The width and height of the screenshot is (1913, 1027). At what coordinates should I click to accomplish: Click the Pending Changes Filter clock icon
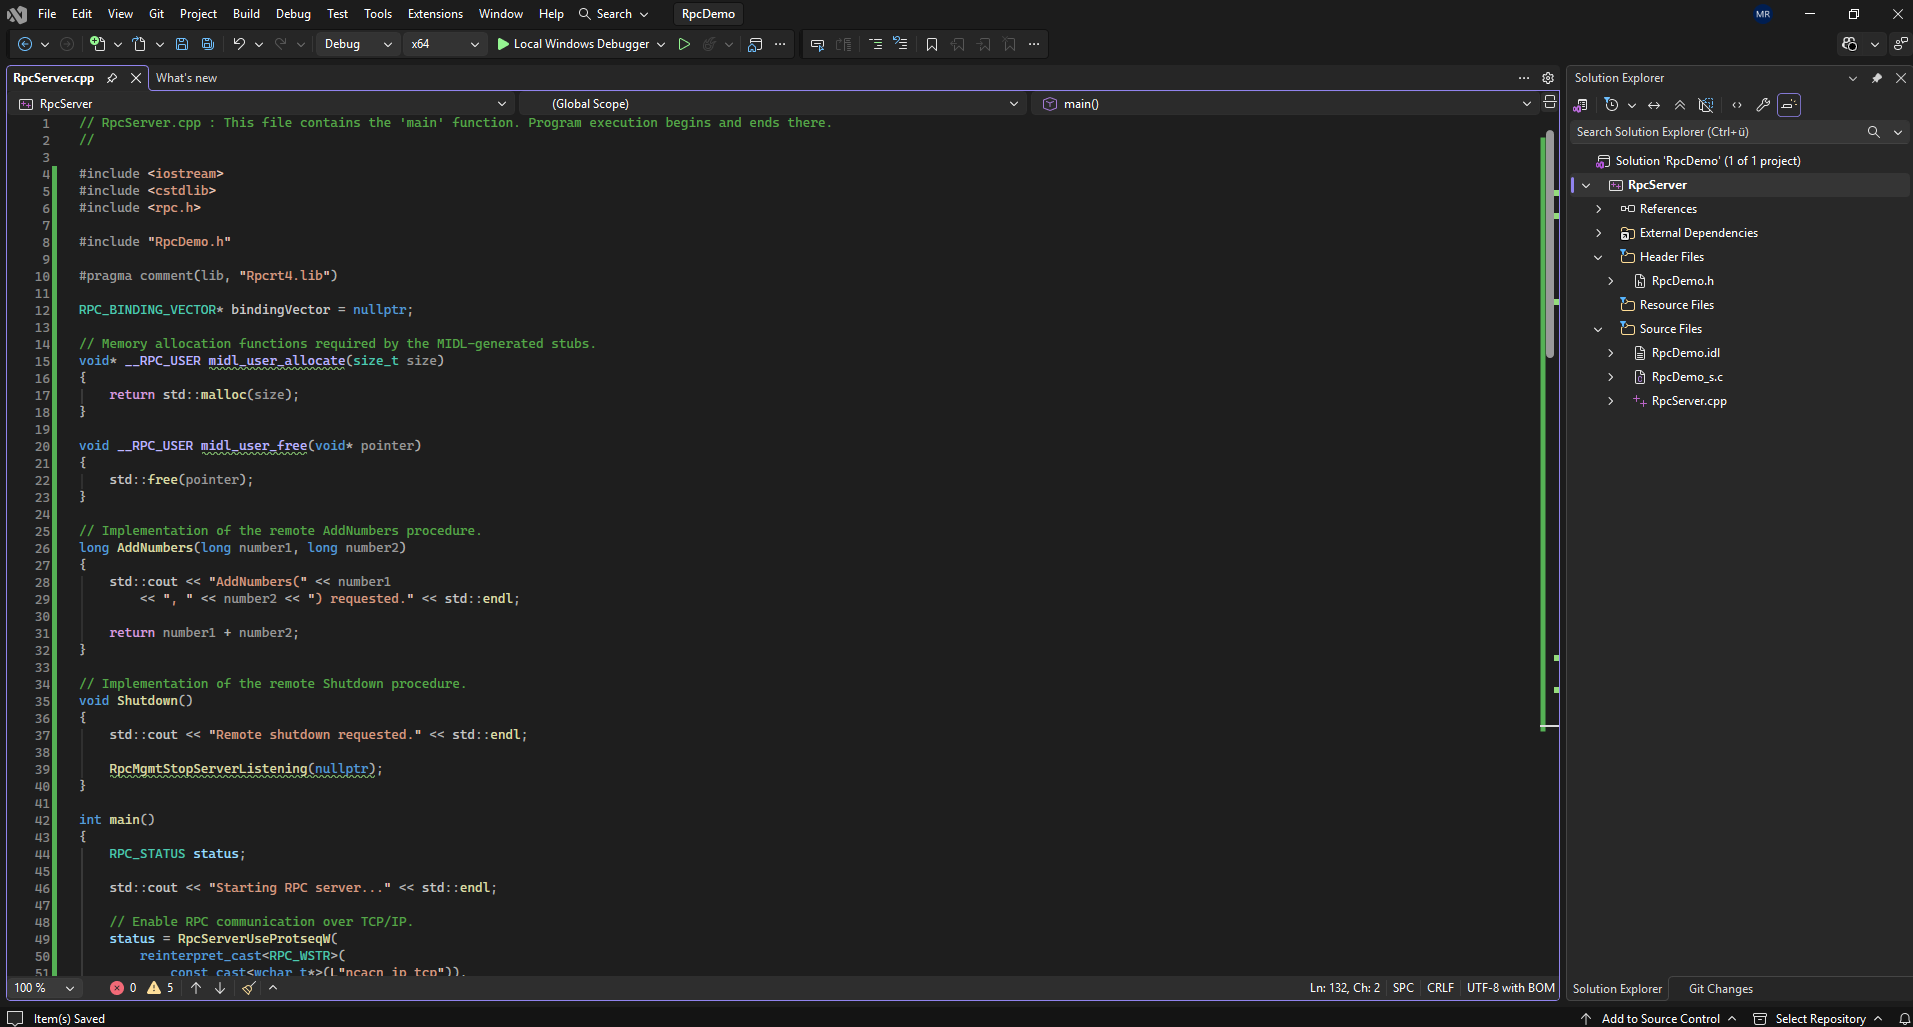pos(1611,105)
